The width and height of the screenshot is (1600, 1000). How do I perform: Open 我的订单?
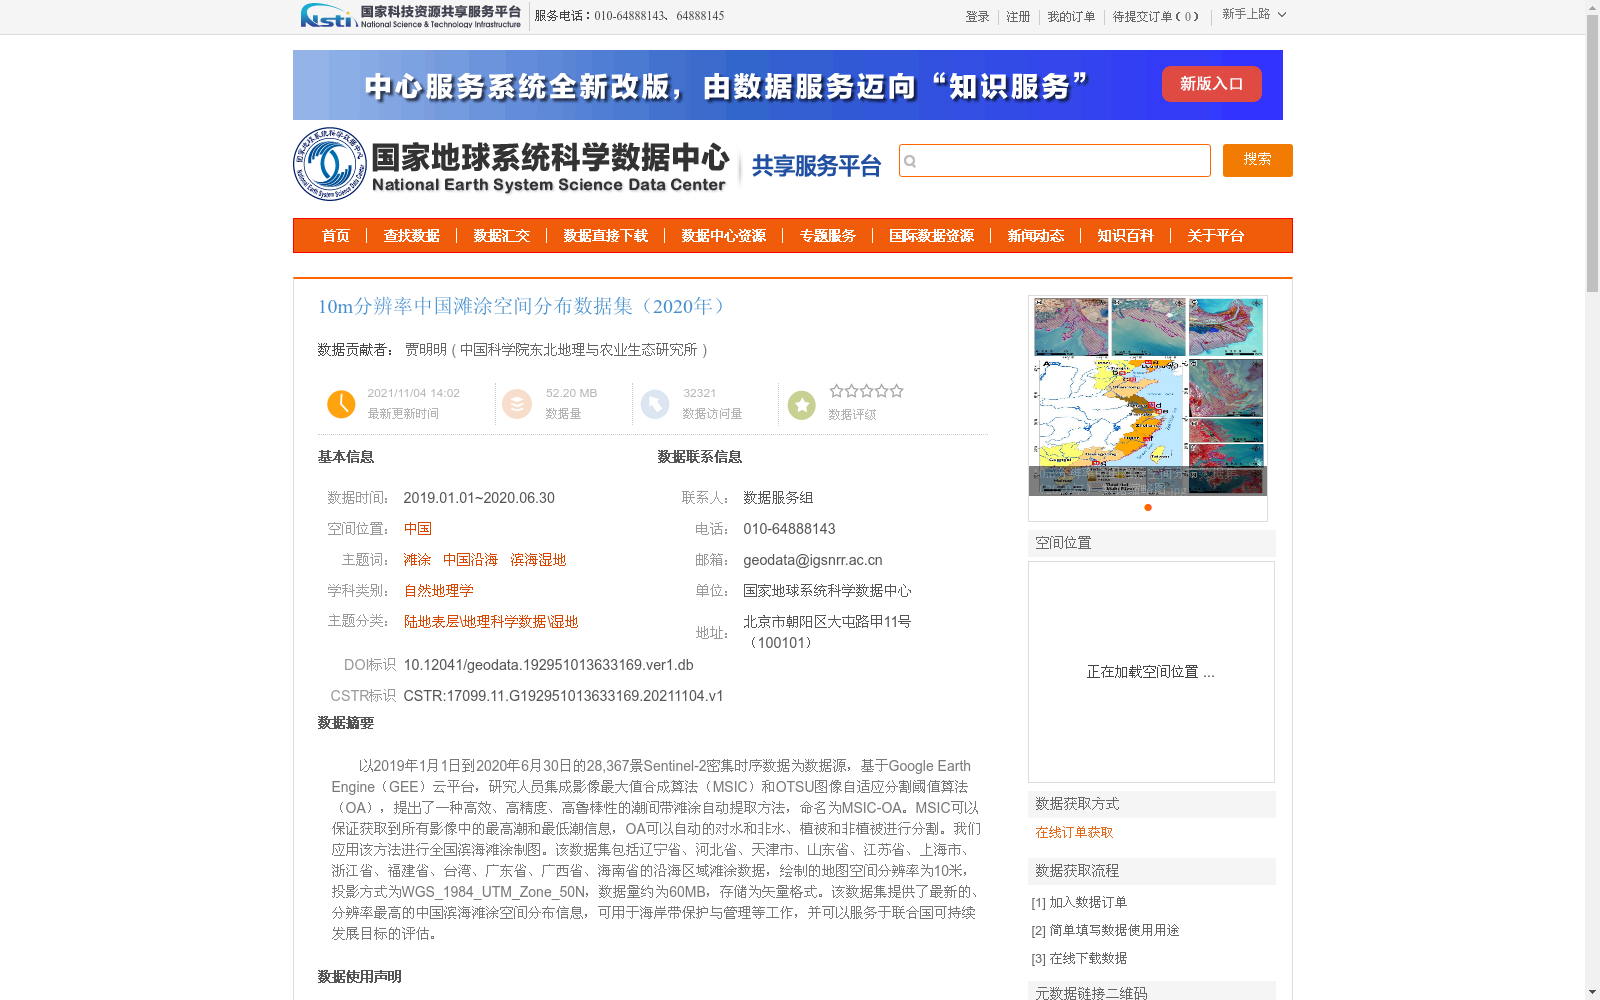1071,17
